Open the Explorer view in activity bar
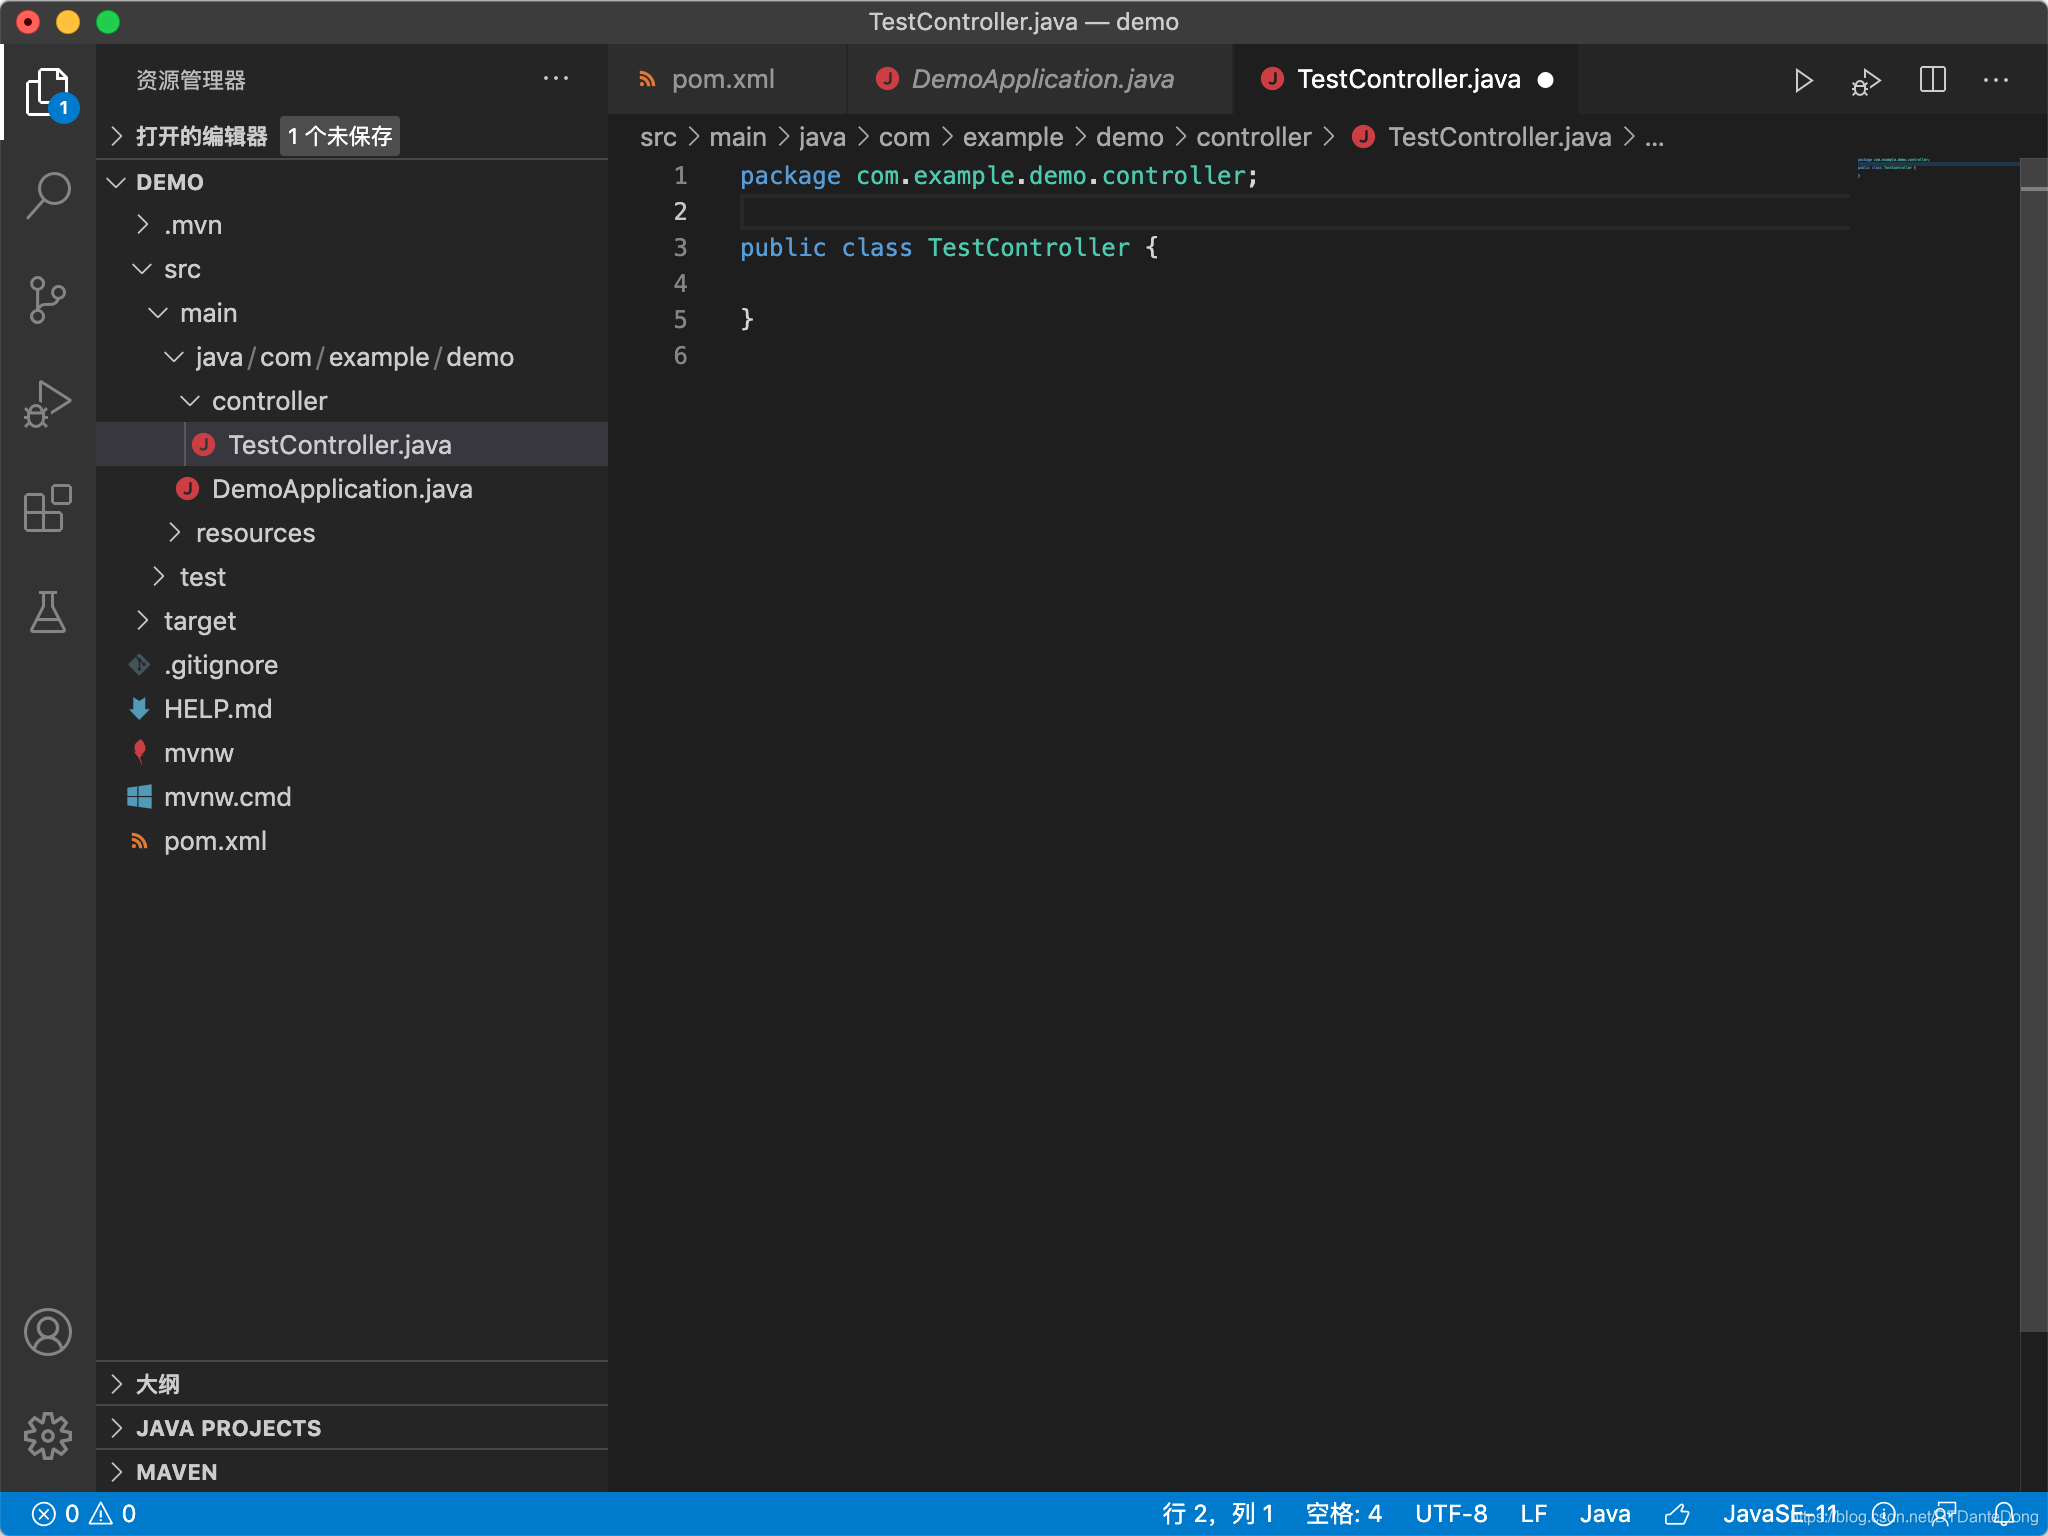 point(48,92)
